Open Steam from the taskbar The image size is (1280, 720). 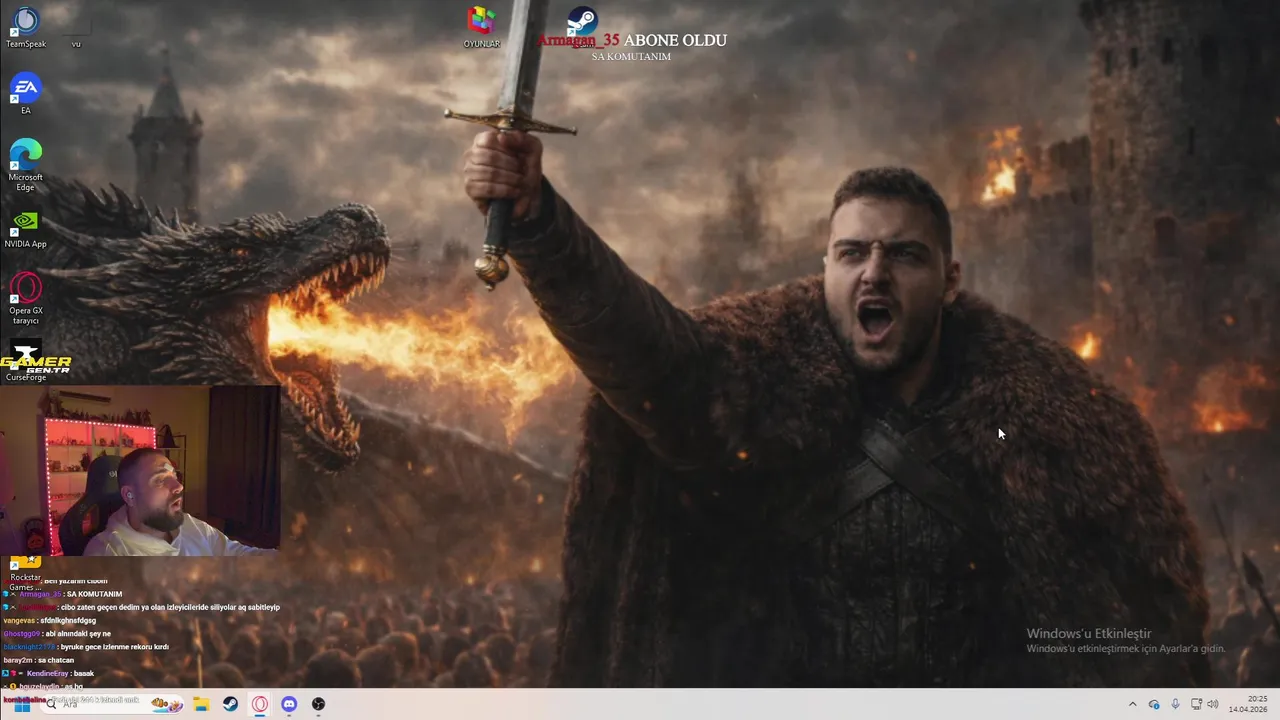[230, 704]
